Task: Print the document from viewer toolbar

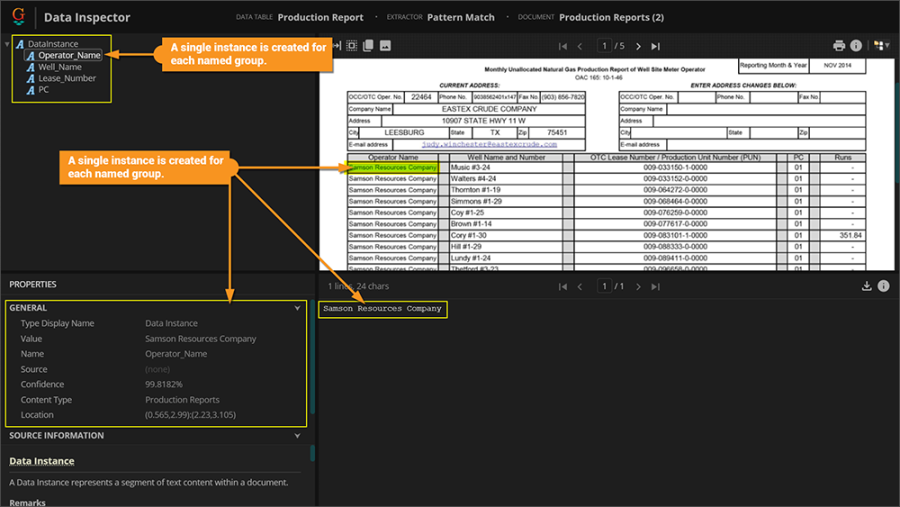Action: point(839,46)
